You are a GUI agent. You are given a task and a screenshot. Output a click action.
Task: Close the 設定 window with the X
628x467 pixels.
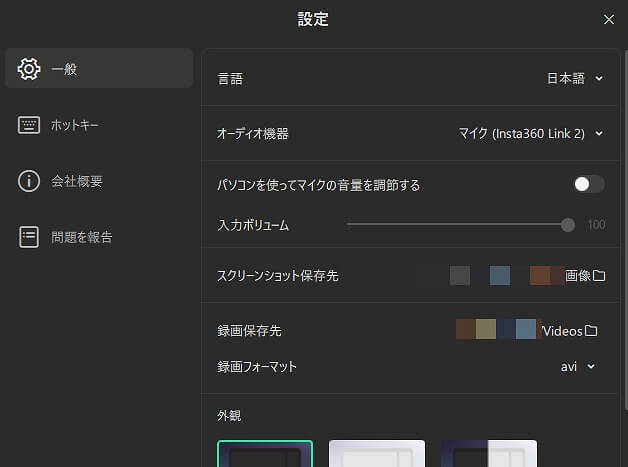(609, 19)
